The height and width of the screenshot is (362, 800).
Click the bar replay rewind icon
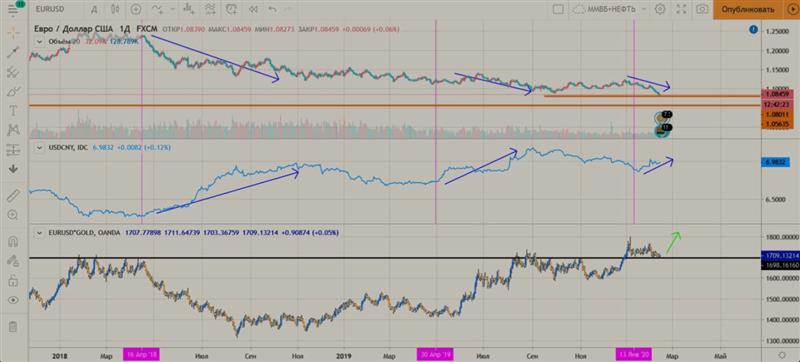(254, 9)
